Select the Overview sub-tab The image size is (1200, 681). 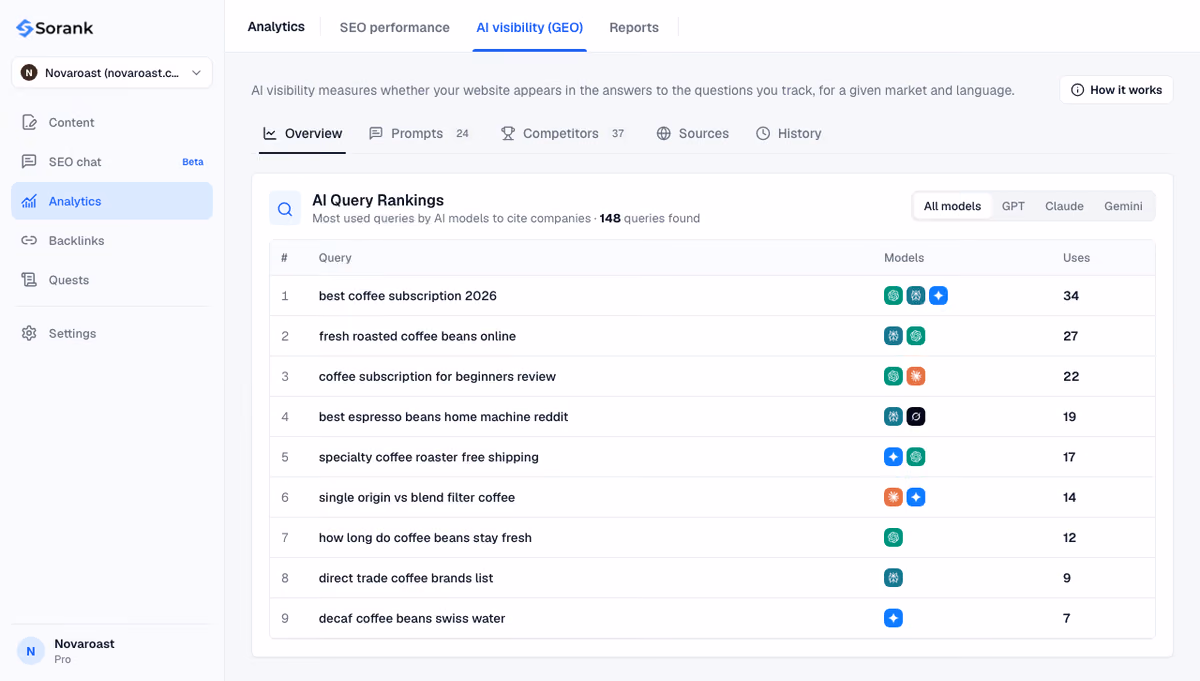[x=302, y=133]
